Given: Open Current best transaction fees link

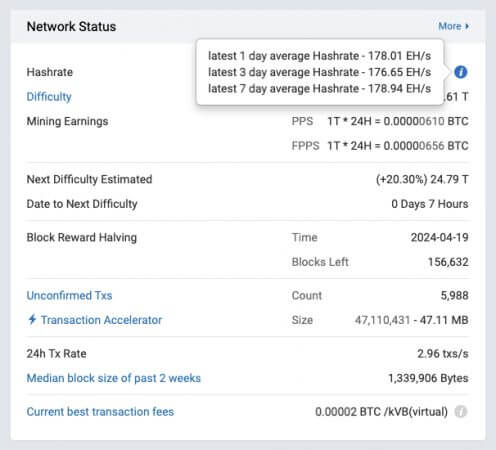Looking at the screenshot, I should pos(100,412).
